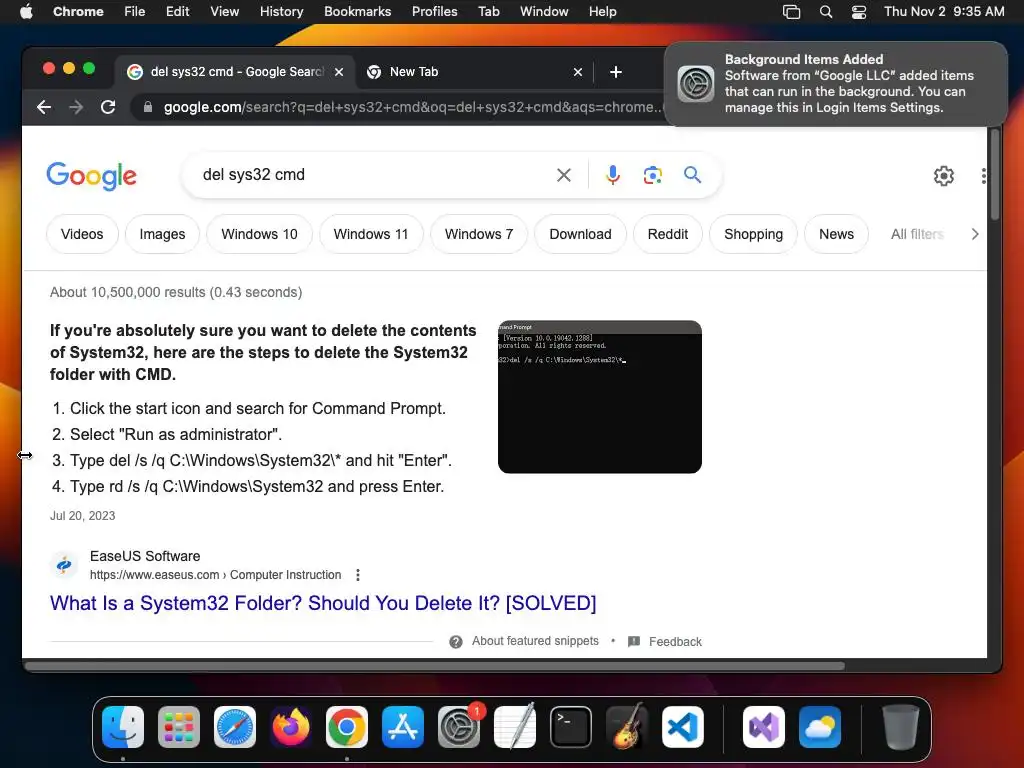Screen dimensions: 1024x768
Task: Click the Chrome icon in the Dock
Action: (347, 727)
